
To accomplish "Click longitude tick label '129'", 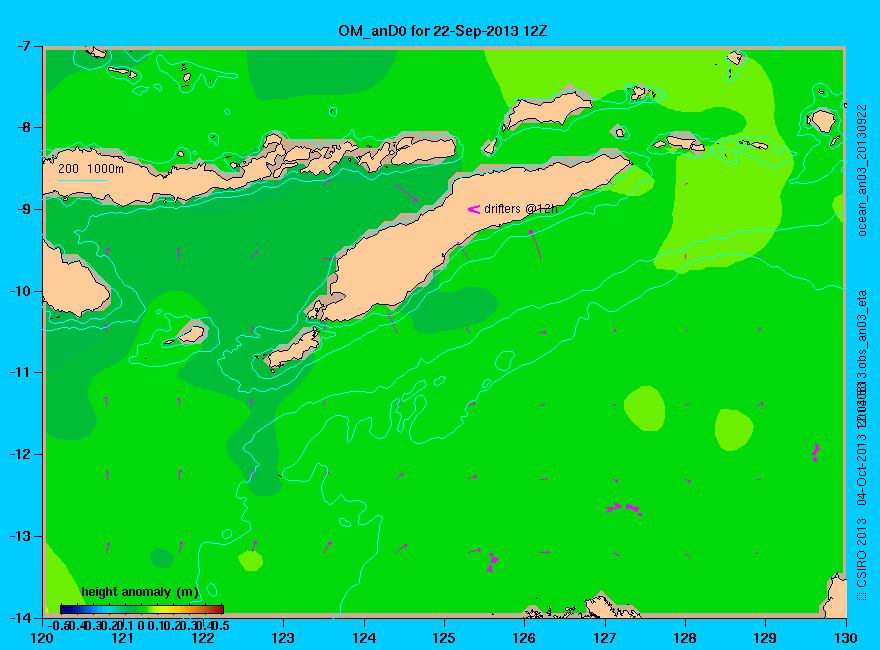I will tap(765, 638).
